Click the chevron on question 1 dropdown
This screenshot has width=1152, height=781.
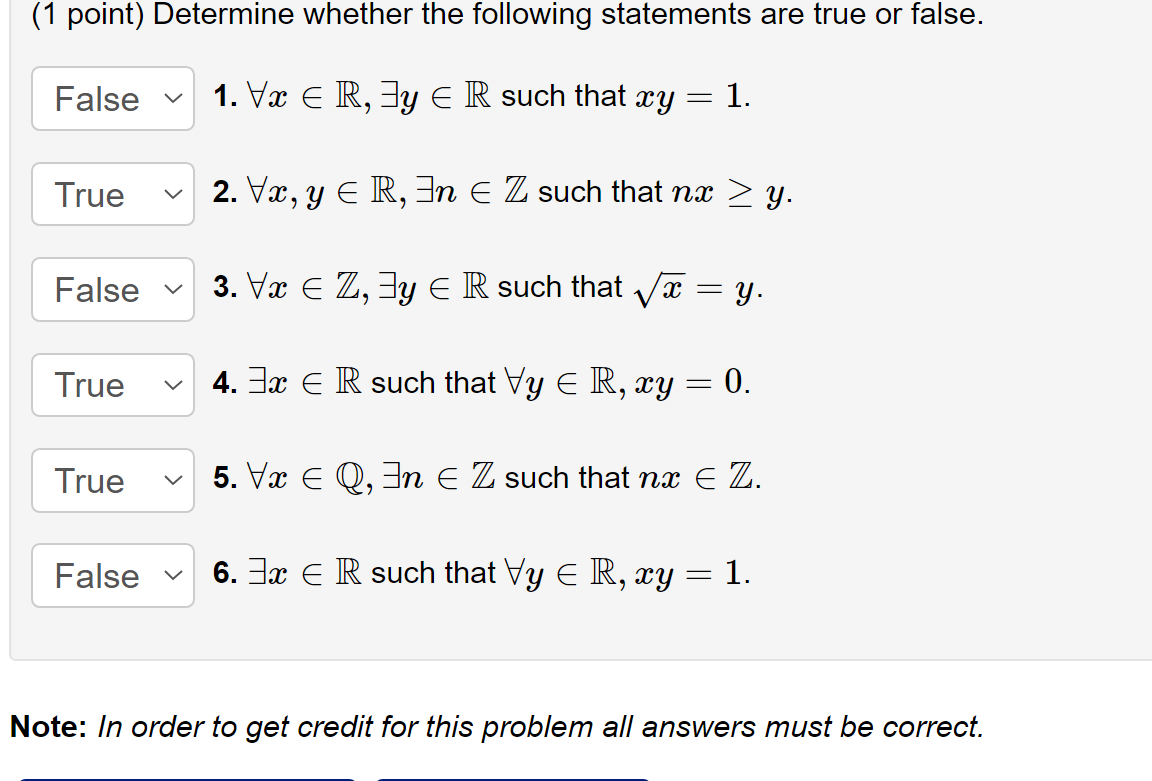tap(171, 99)
